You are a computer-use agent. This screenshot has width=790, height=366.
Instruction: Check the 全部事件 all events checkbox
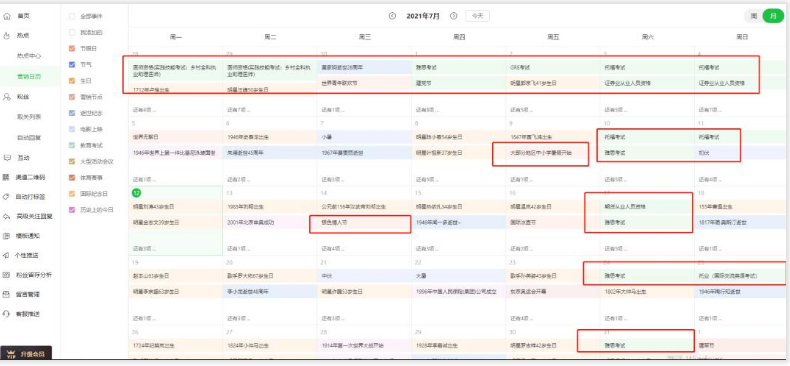click(x=72, y=17)
